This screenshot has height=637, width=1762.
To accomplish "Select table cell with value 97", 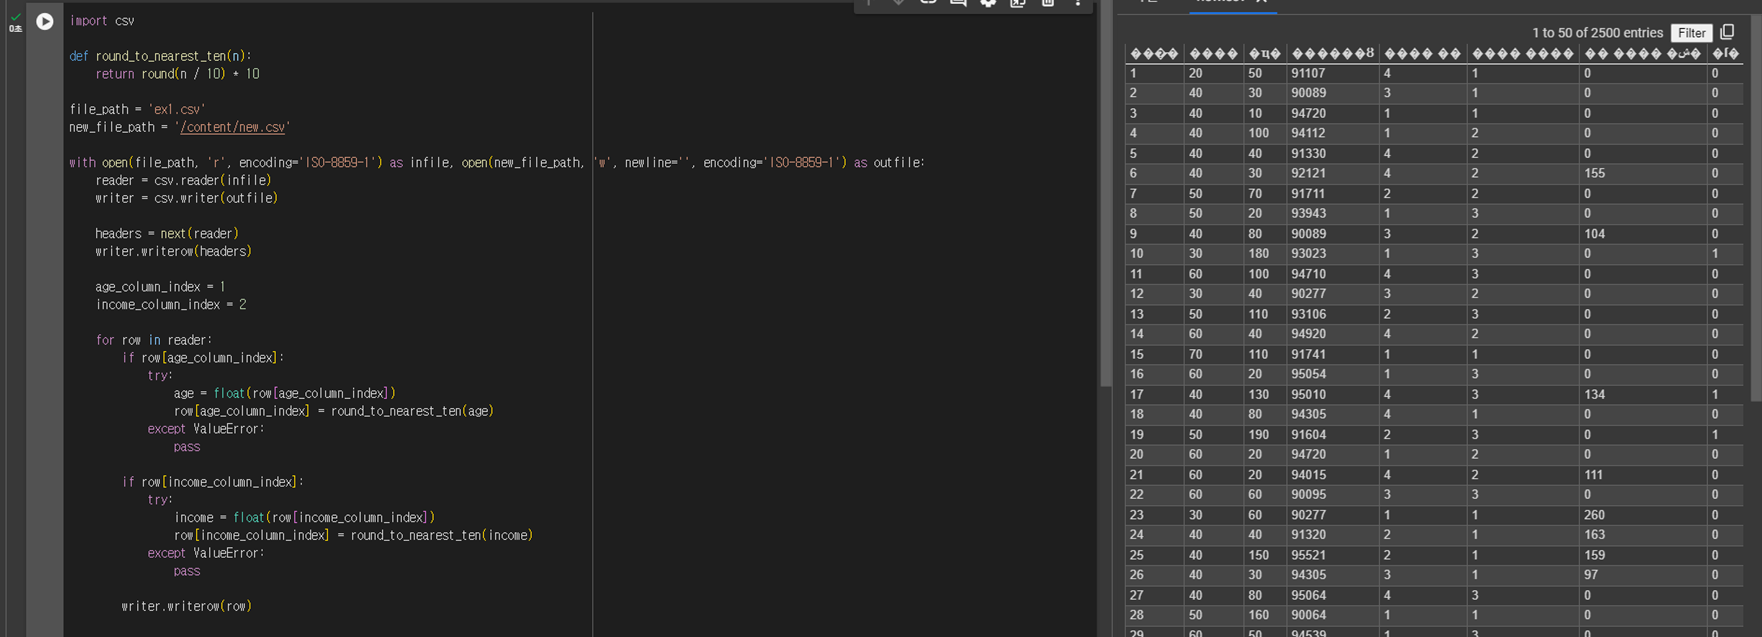I will tap(1643, 575).
